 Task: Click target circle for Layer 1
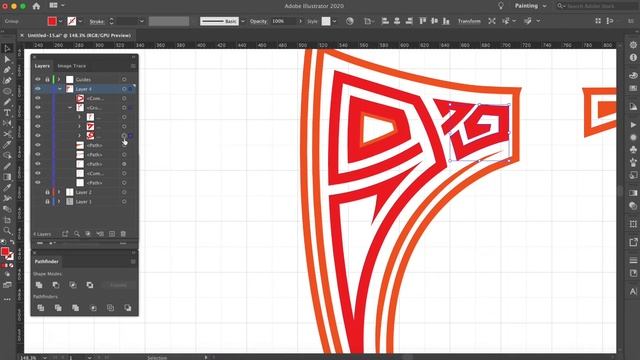pos(124,201)
